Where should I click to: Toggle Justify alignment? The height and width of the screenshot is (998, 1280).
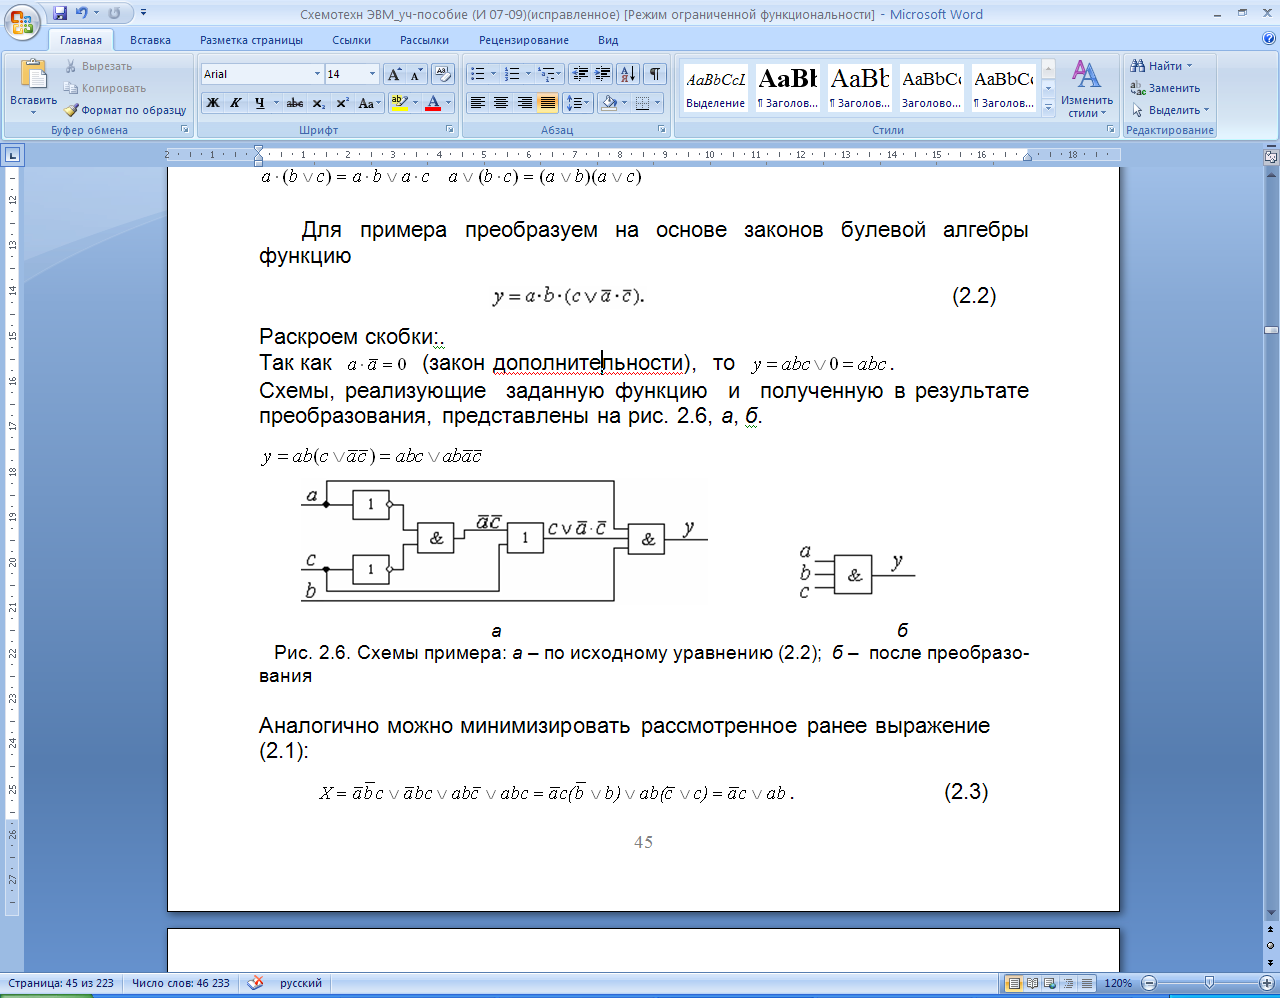(x=547, y=103)
